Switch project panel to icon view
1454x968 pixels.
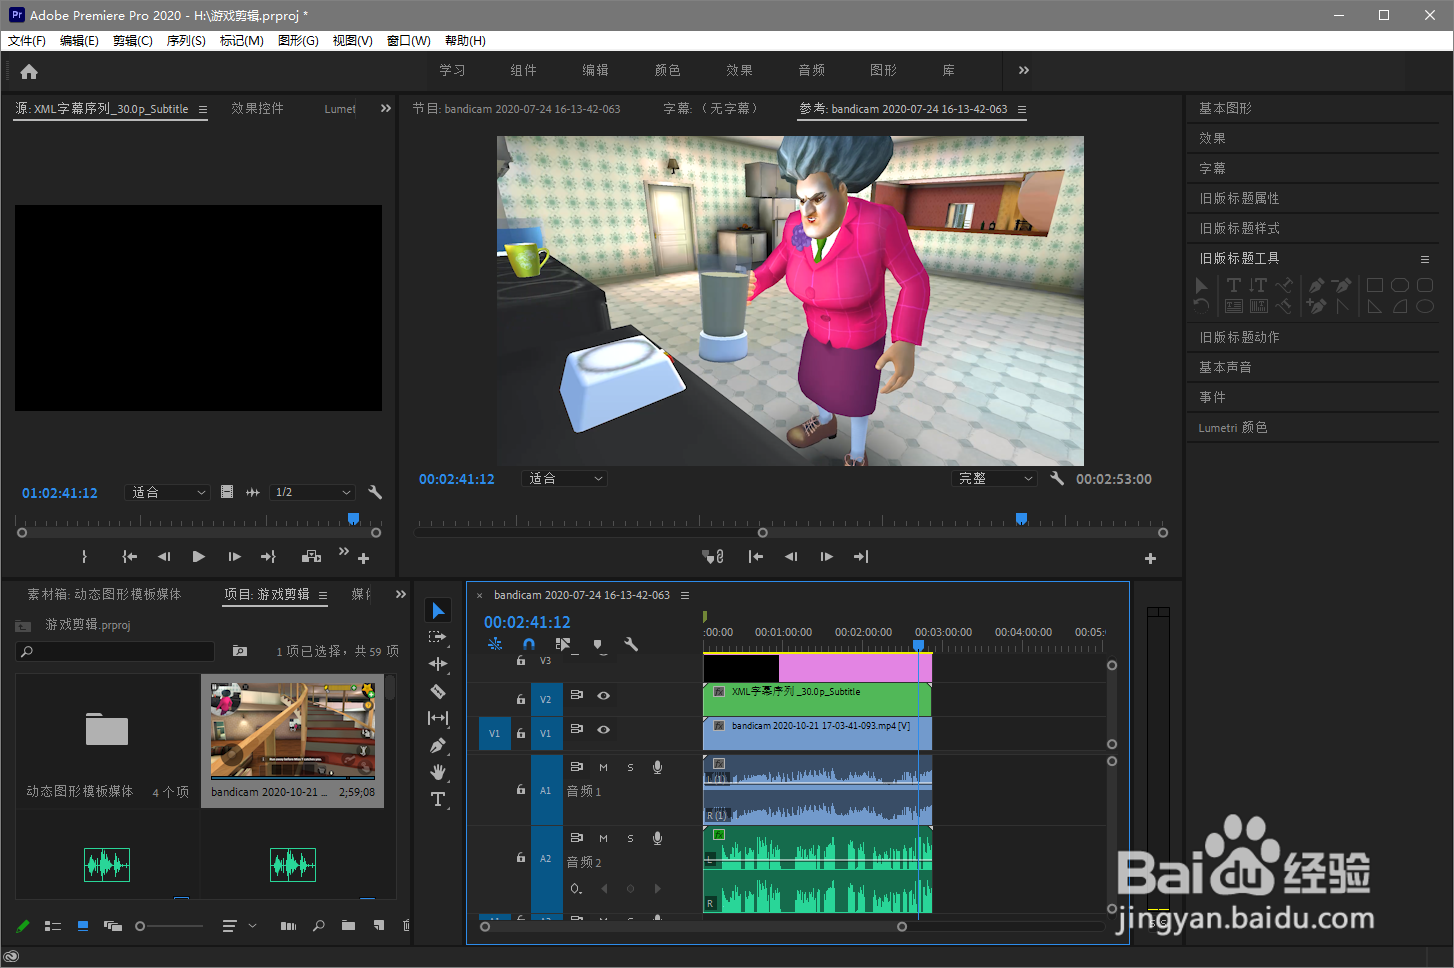point(83,926)
